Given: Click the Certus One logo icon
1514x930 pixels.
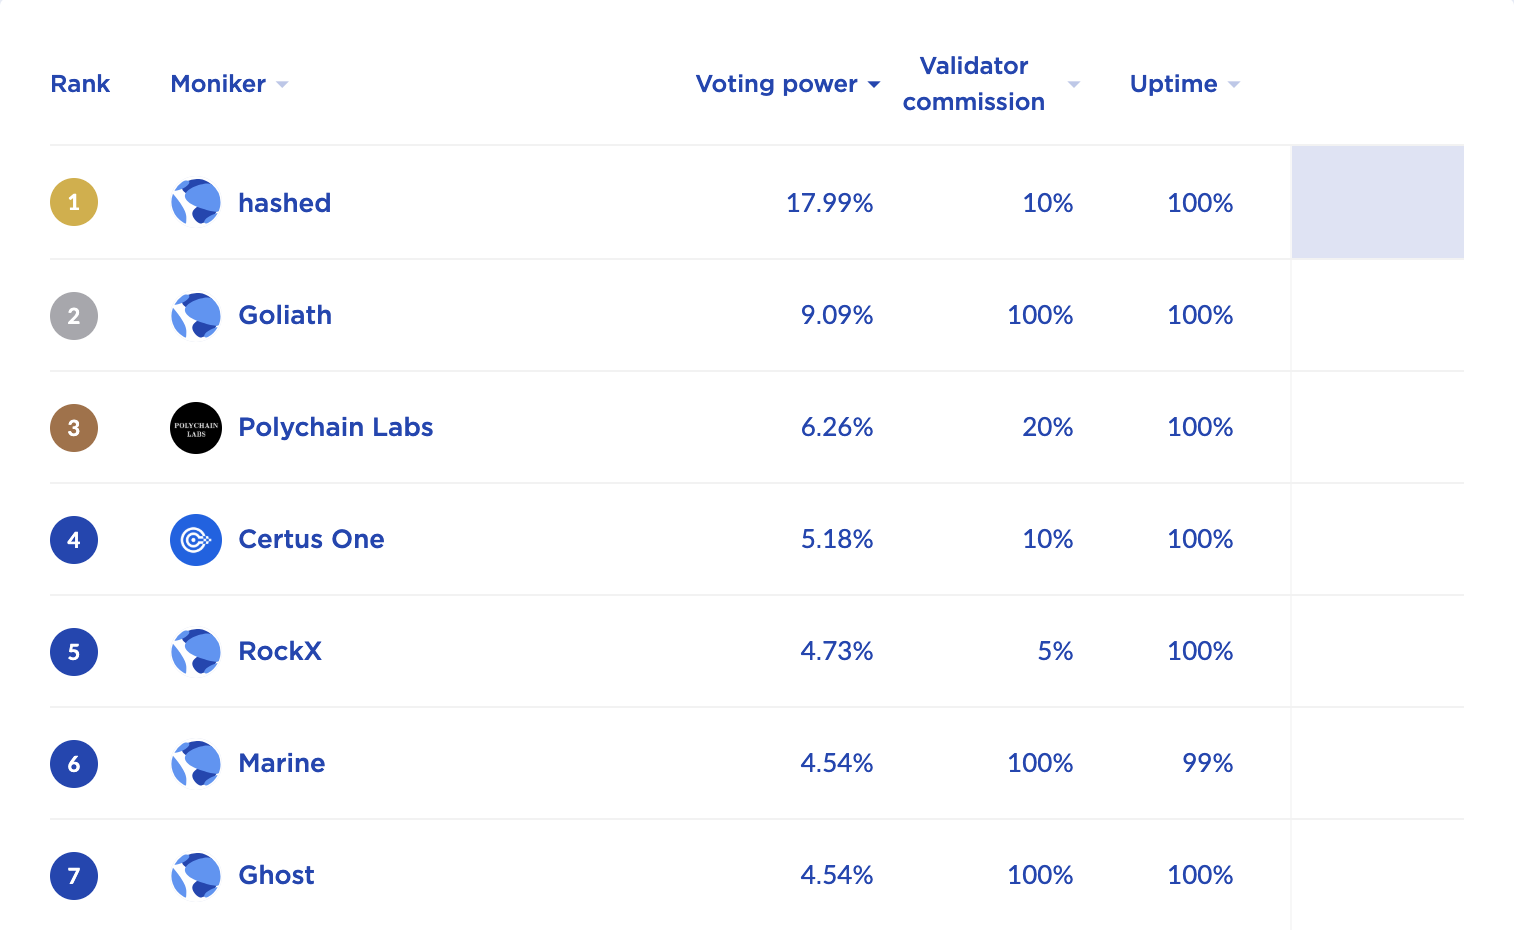Looking at the screenshot, I should coord(196,540).
